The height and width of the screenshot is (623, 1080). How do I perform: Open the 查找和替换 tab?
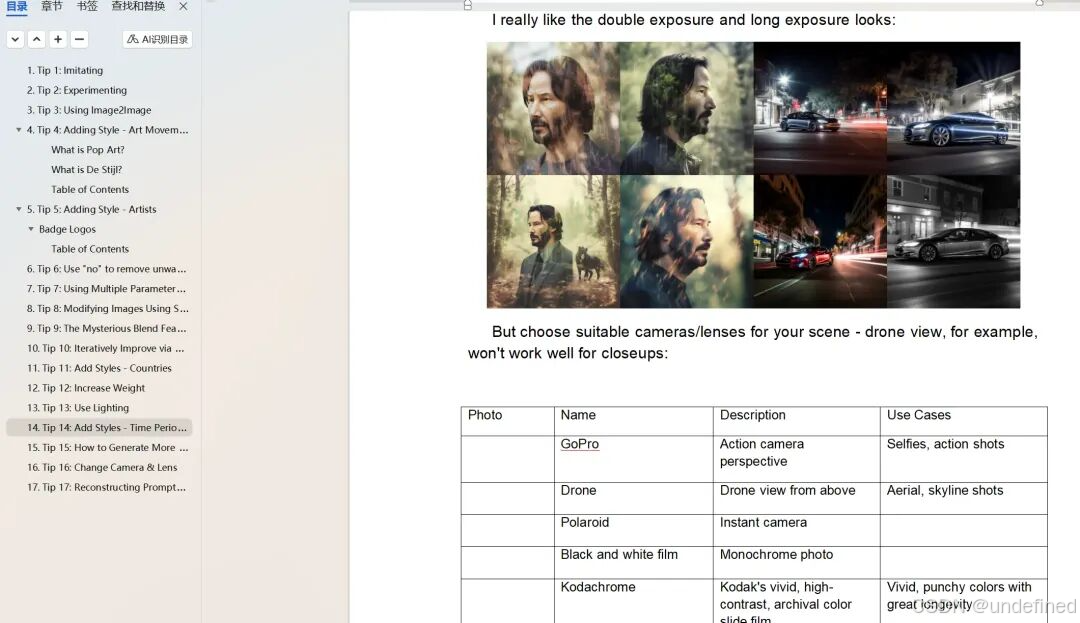138,6
